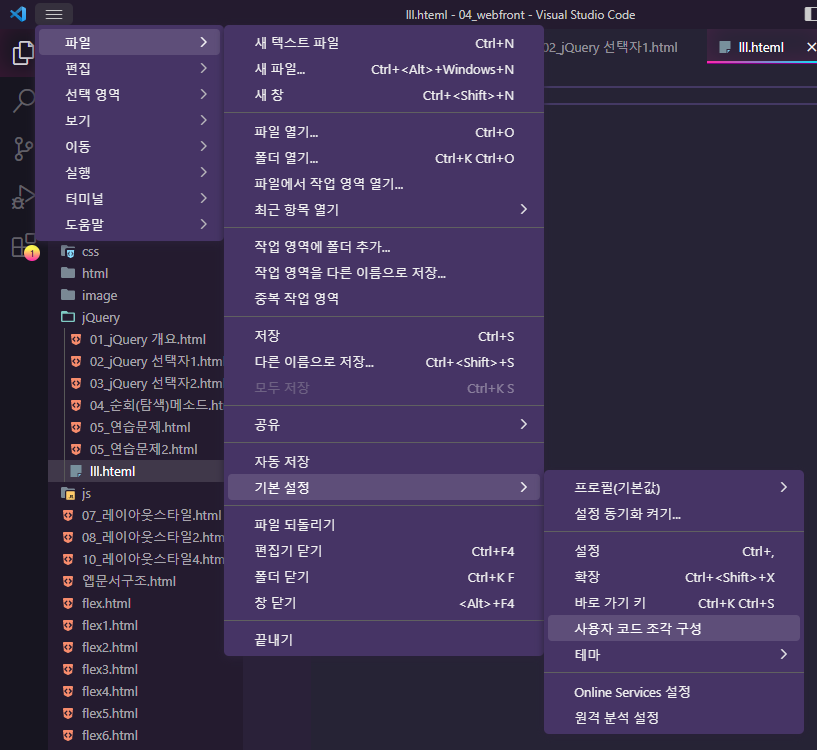
Task: Open 05_연습문제.html file
Action: point(135,427)
